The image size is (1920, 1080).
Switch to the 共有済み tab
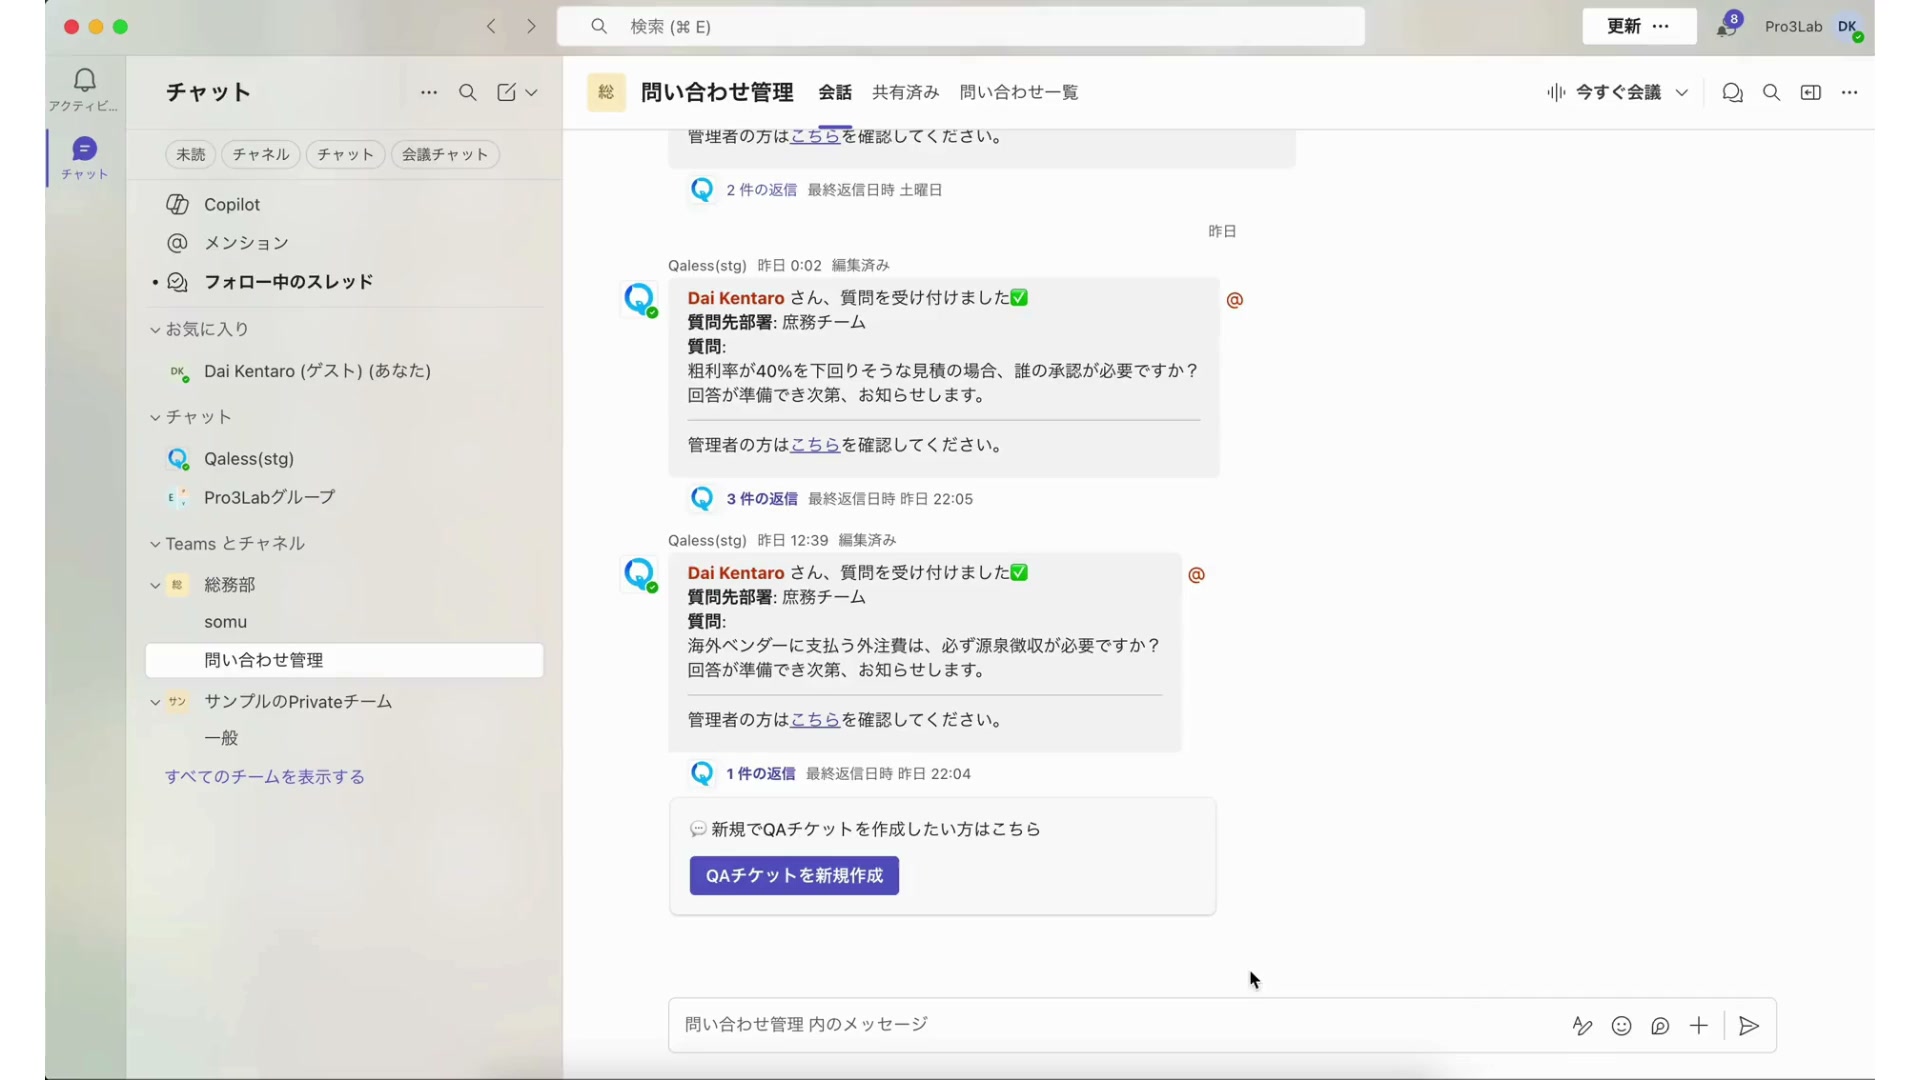905,92
